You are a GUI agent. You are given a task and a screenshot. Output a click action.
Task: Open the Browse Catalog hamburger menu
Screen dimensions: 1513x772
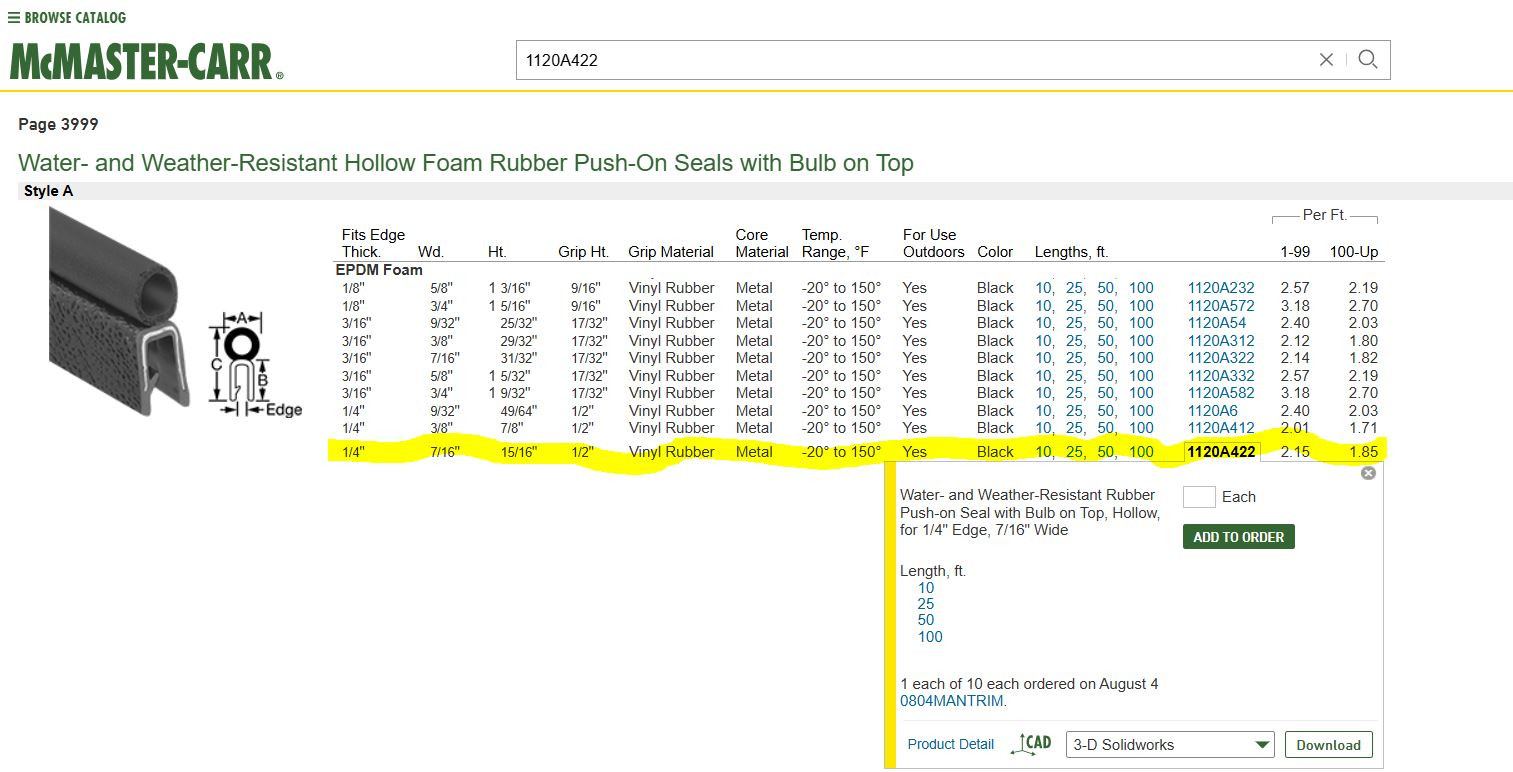click(x=66, y=18)
